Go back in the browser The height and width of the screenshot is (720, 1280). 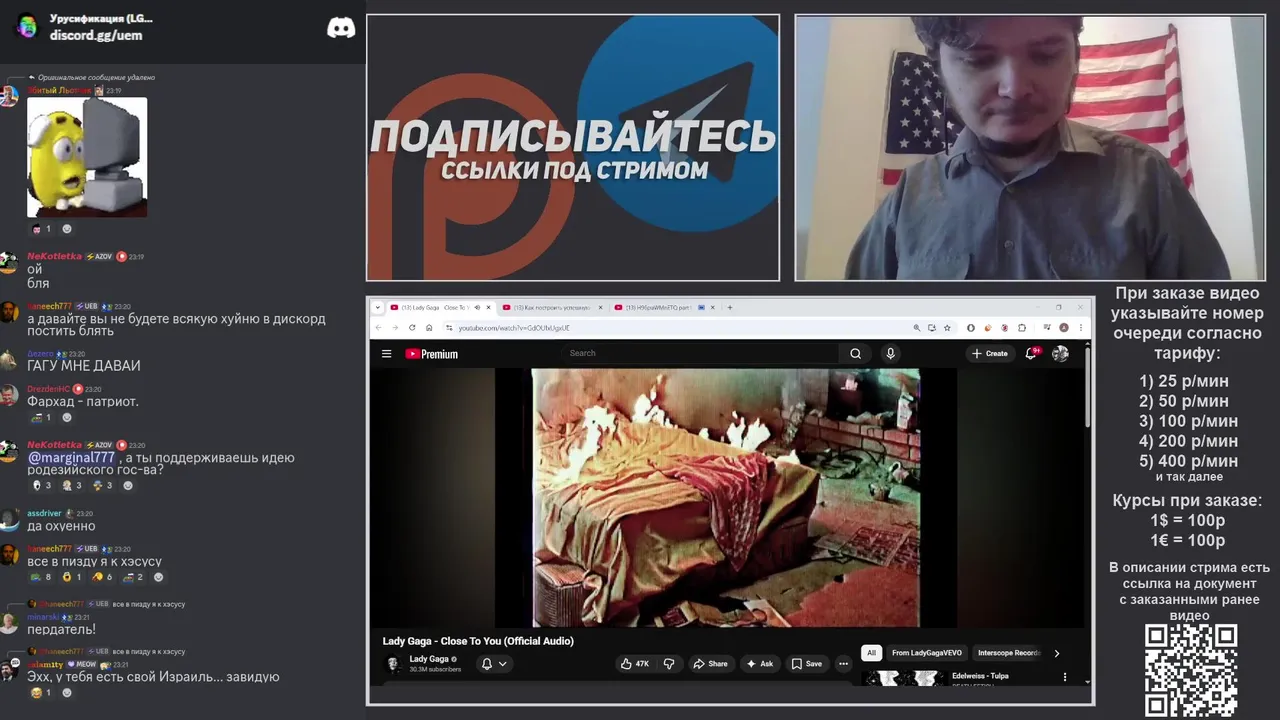pos(378,328)
